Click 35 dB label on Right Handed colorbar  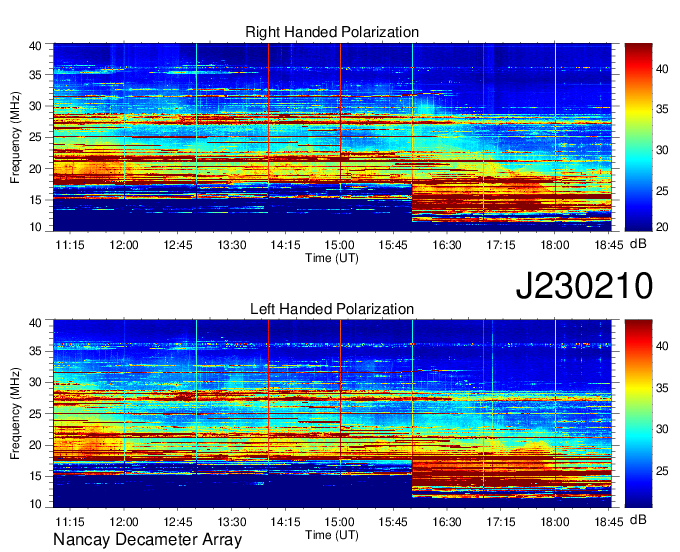(x=662, y=109)
